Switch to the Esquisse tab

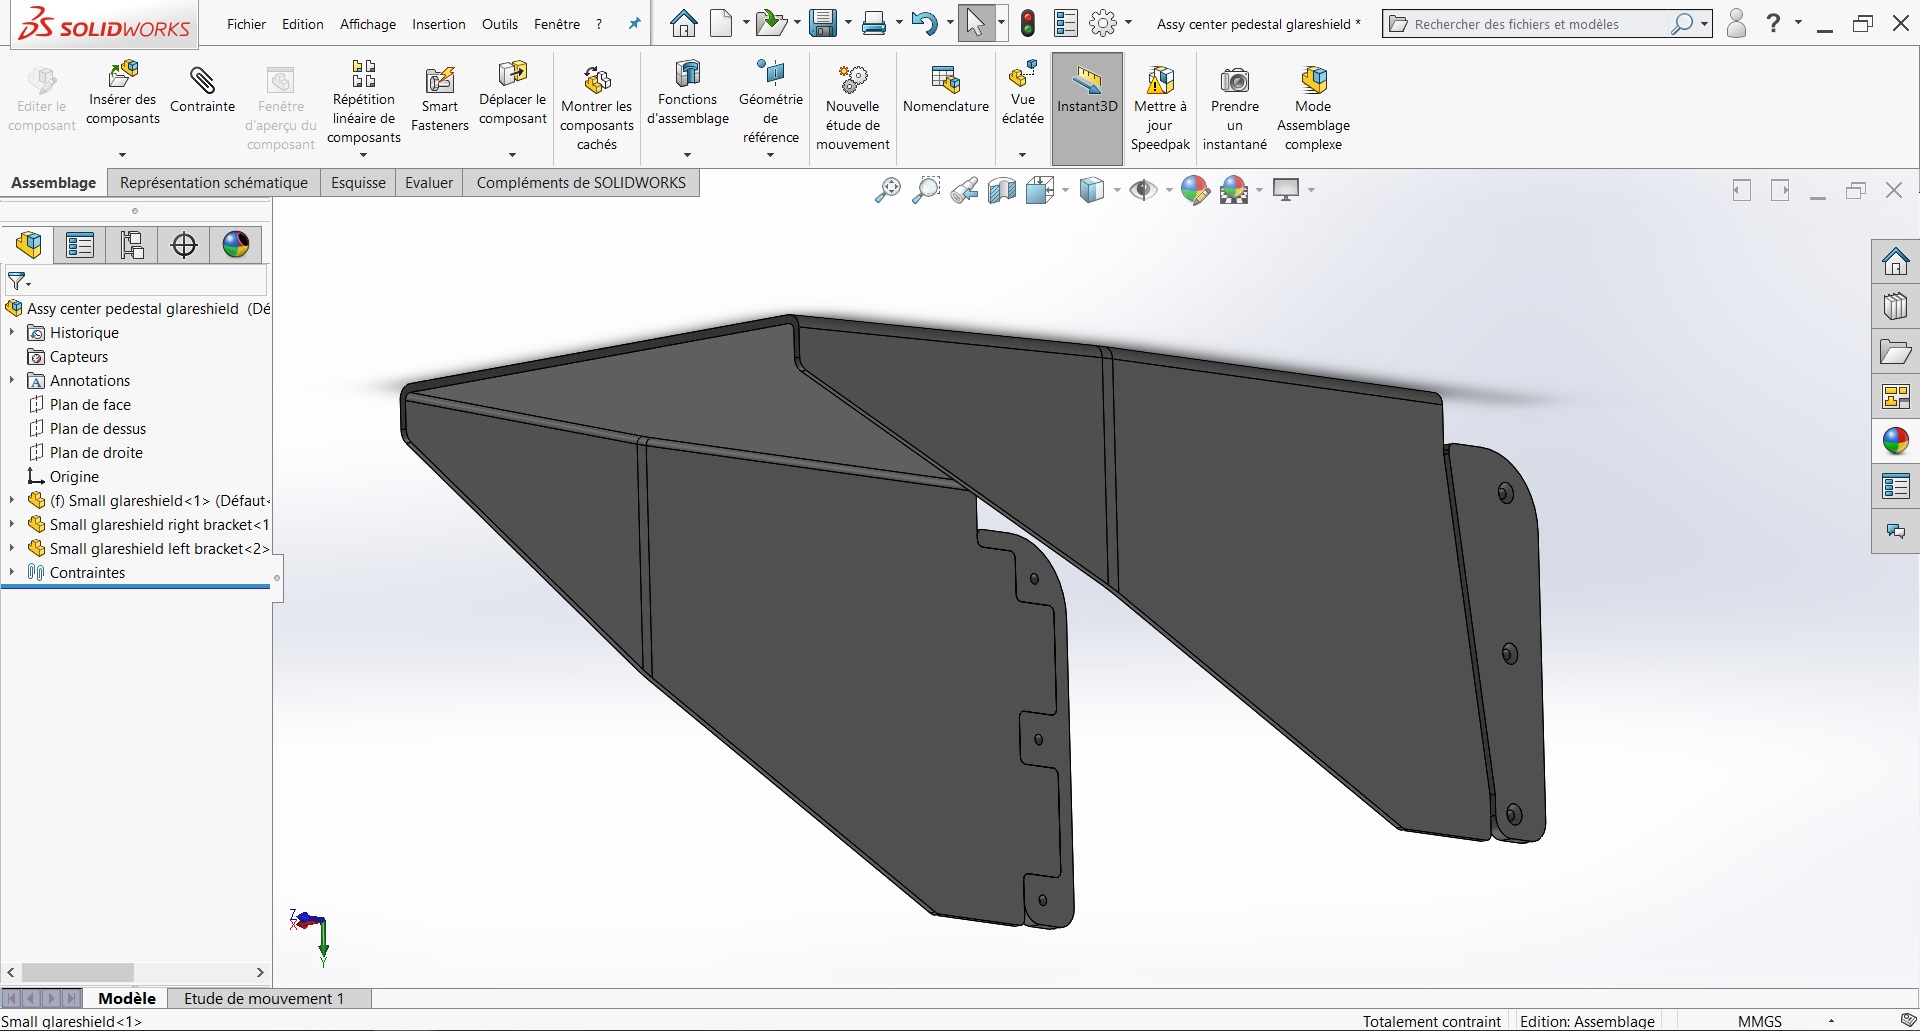tap(358, 183)
